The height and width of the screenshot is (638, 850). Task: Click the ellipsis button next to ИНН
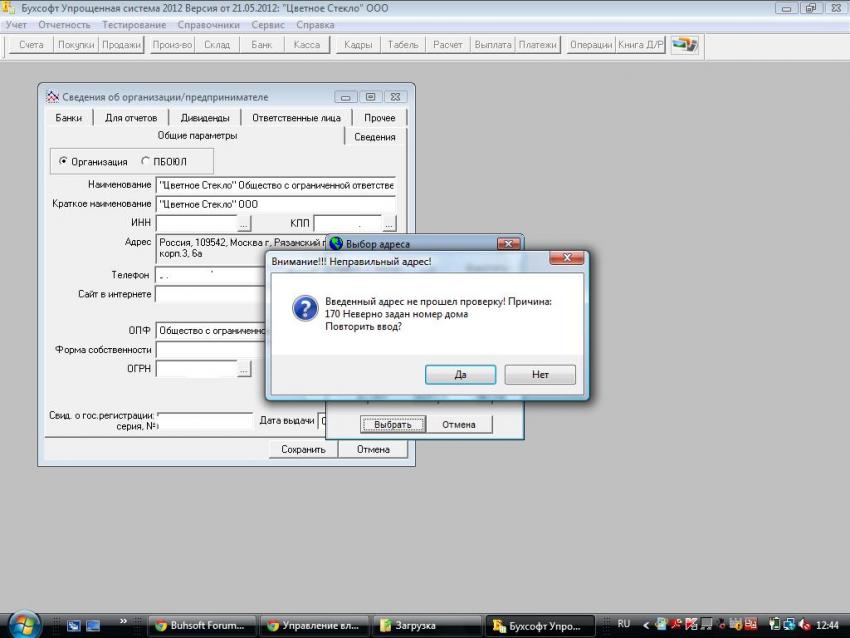(x=244, y=224)
